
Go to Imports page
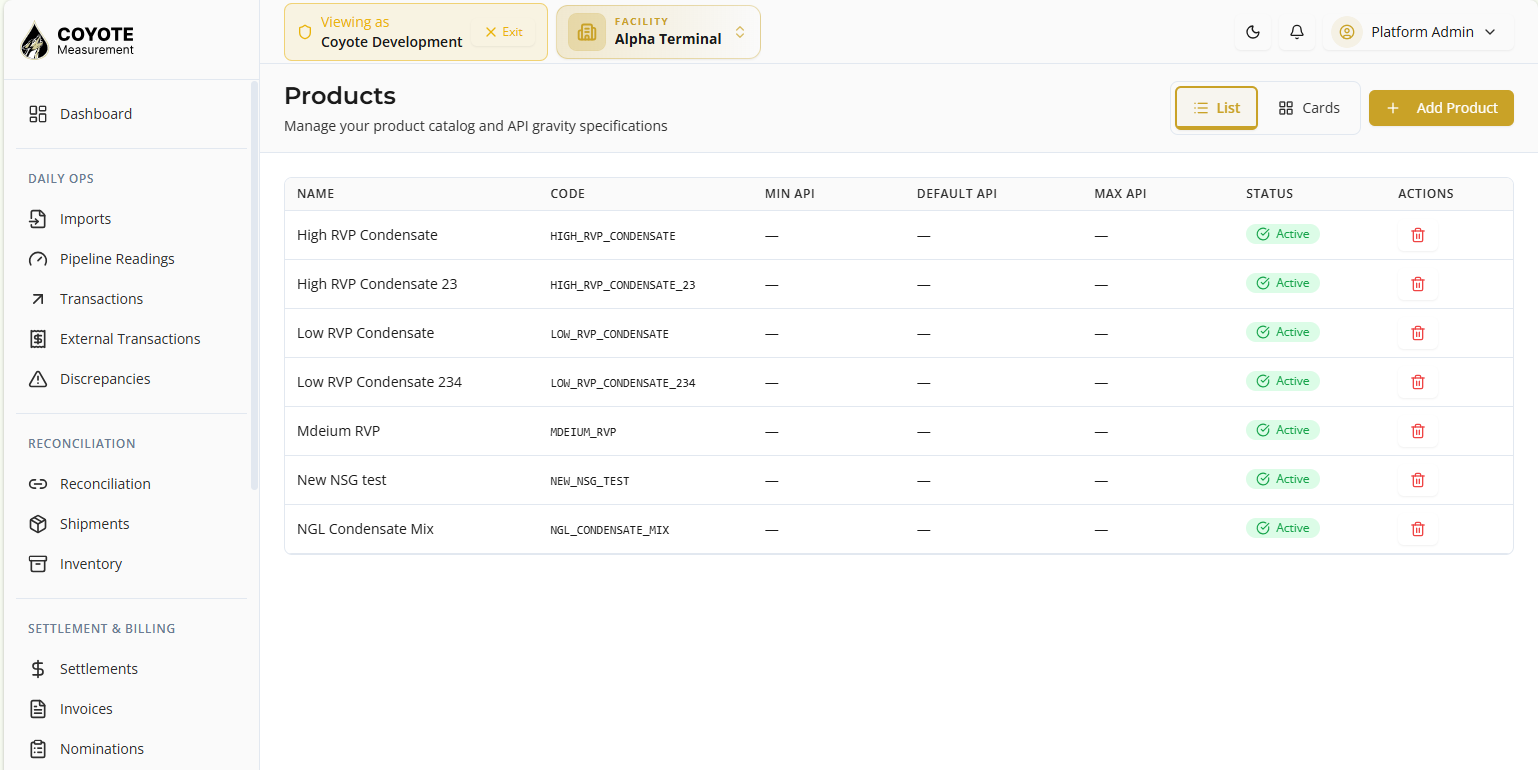[130, 219]
